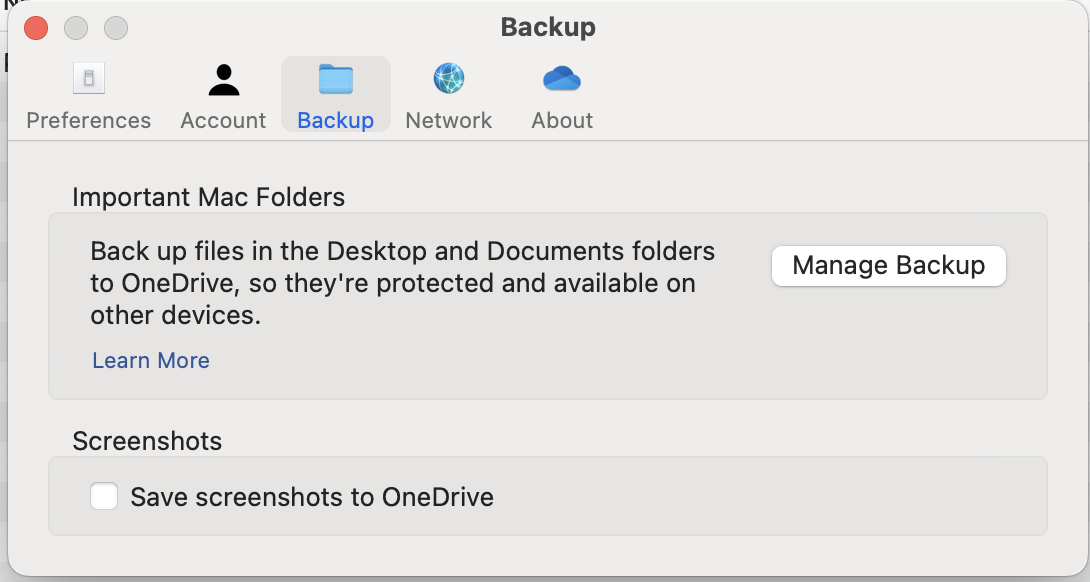Image resolution: width=1090 pixels, height=582 pixels.
Task: Click the Screenshots section heading
Action: pyautogui.click(x=147, y=441)
